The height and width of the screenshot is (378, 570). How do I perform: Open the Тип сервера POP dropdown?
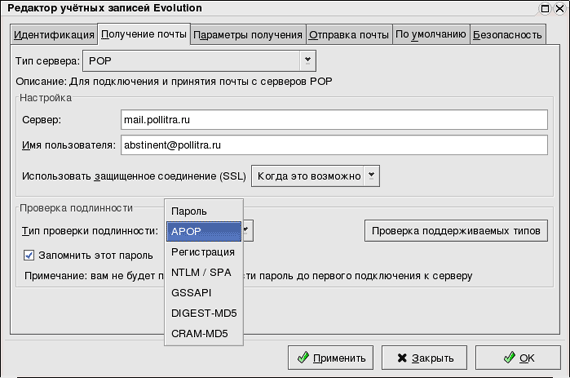[199, 61]
